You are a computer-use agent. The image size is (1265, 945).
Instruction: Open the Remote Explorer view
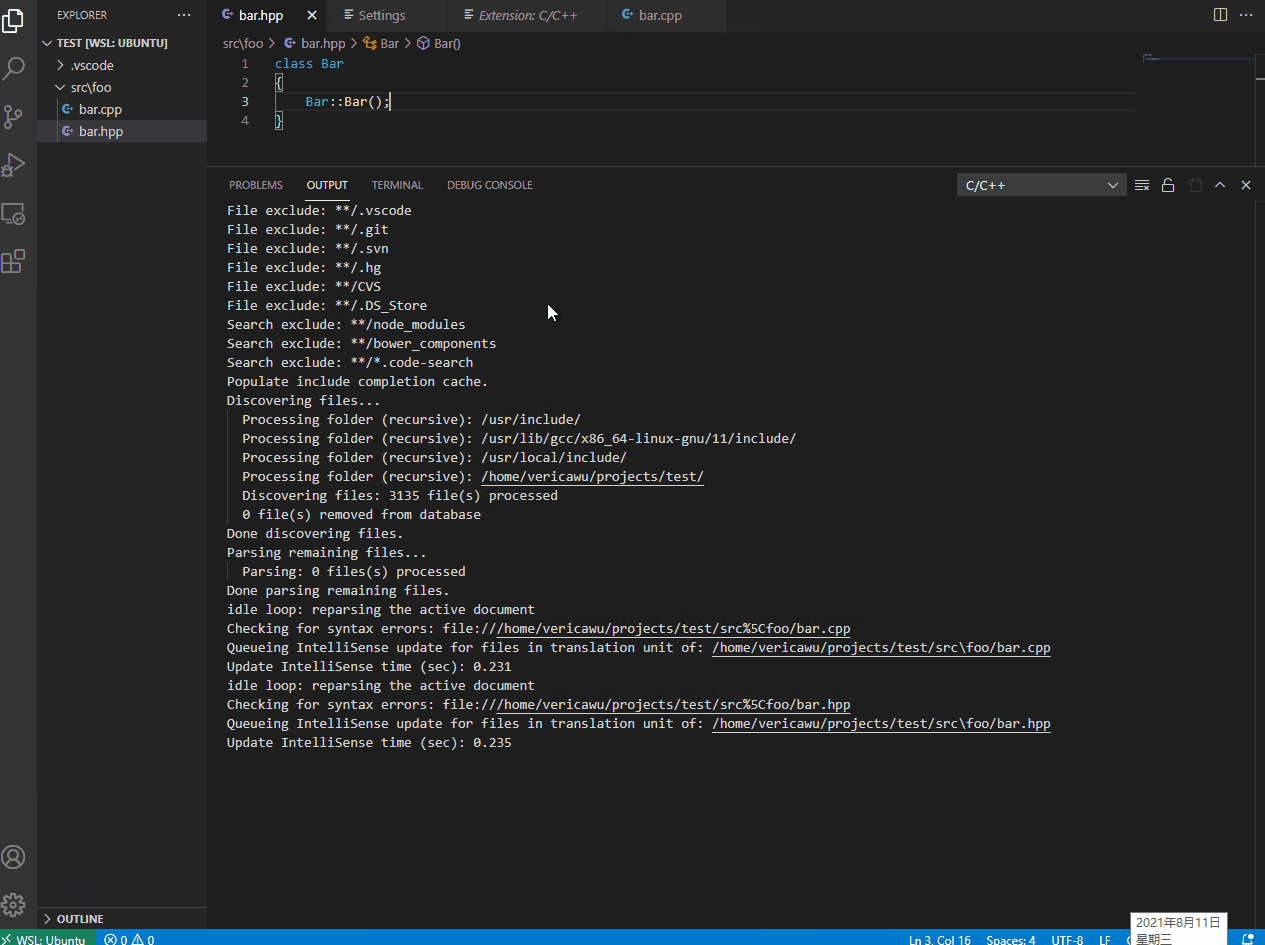pyautogui.click(x=14, y=213)
